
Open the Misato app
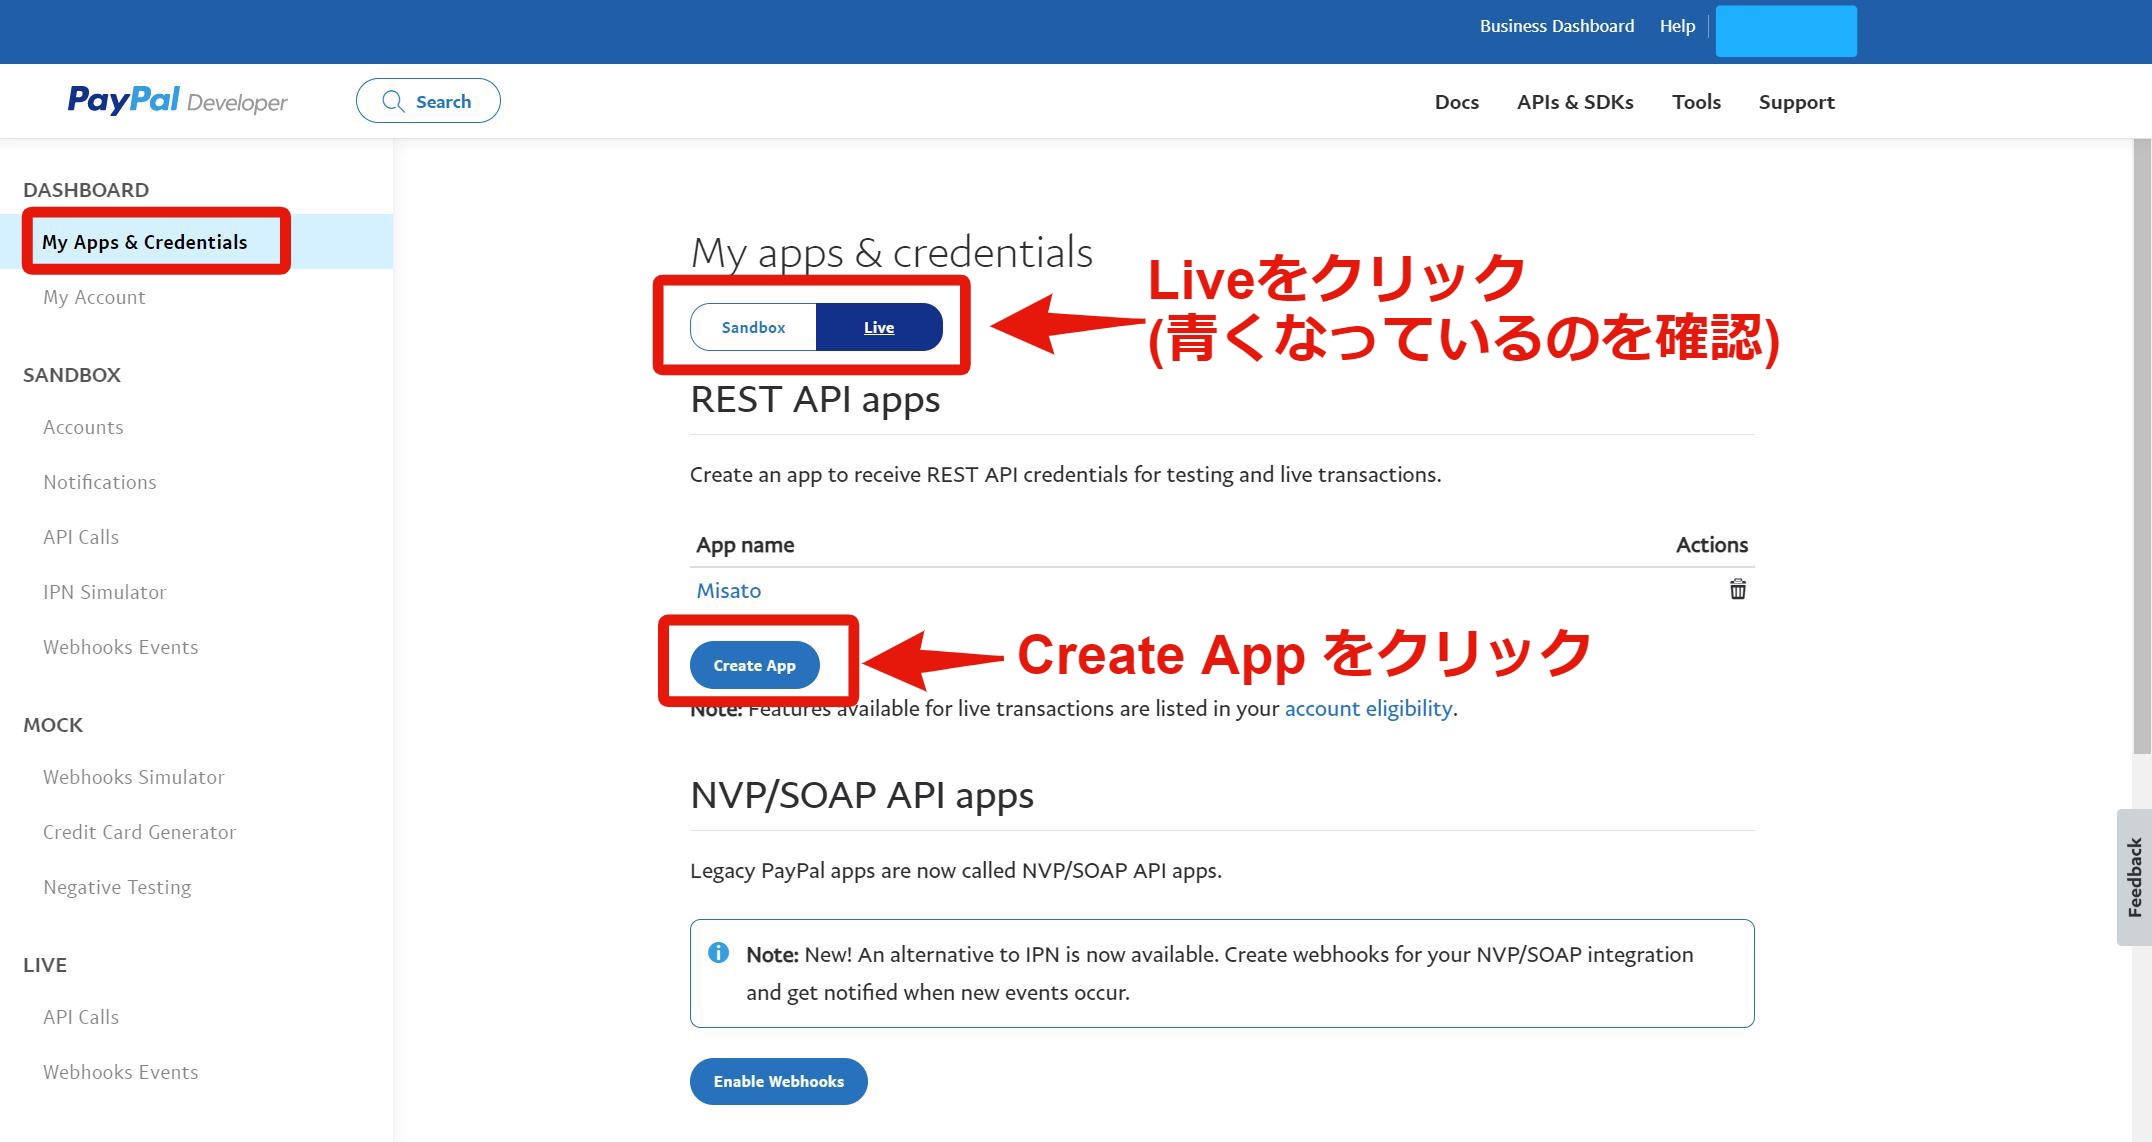pyautogui.click(x=729, y=590)
